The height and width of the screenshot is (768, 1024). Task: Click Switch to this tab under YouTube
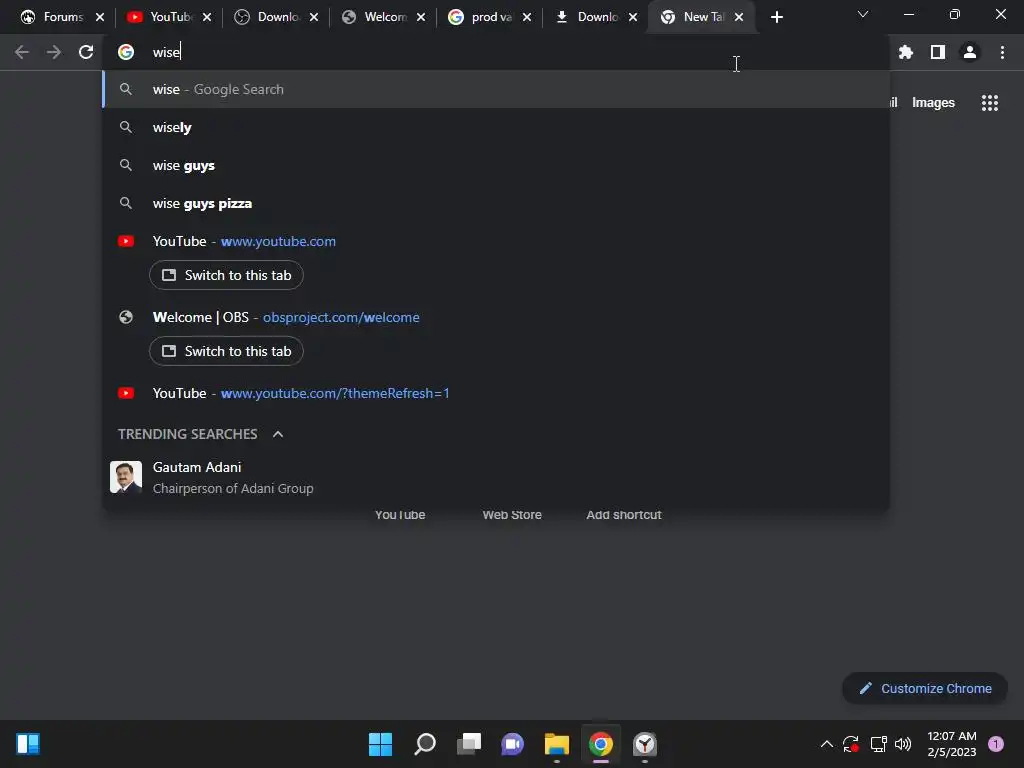pos(226,275)
